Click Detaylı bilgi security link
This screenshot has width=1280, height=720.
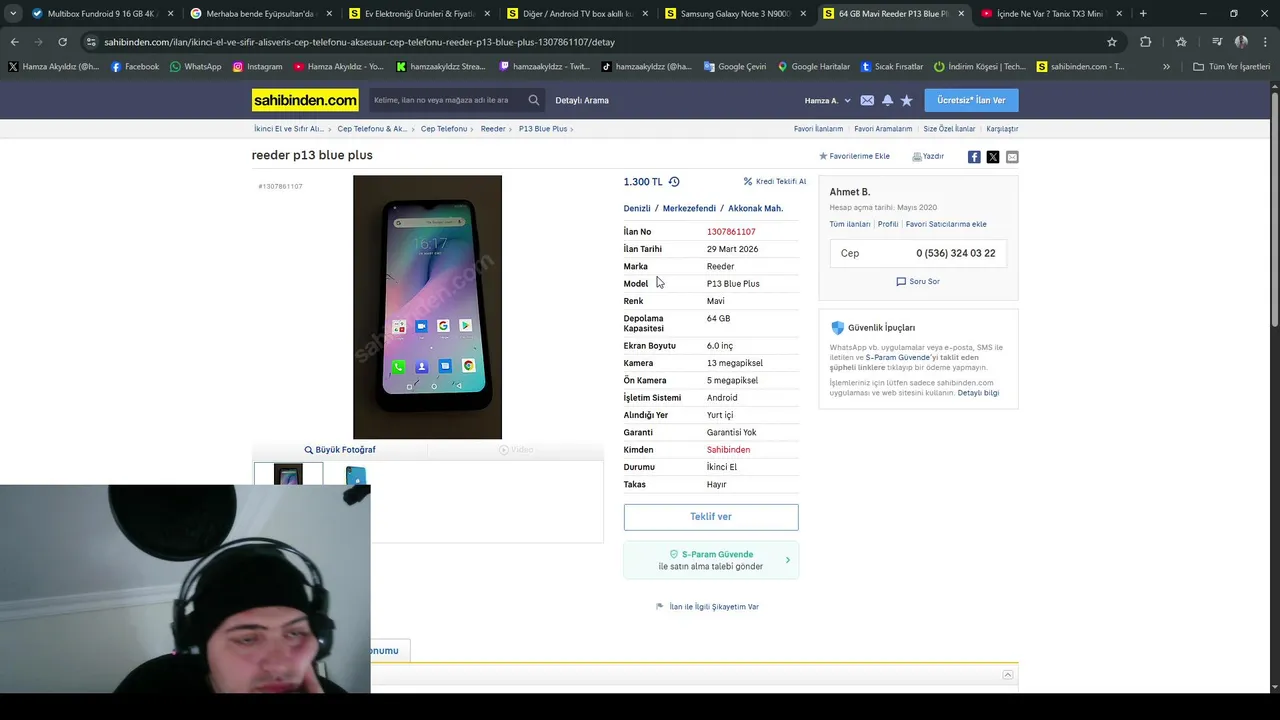tap(978, 393)
